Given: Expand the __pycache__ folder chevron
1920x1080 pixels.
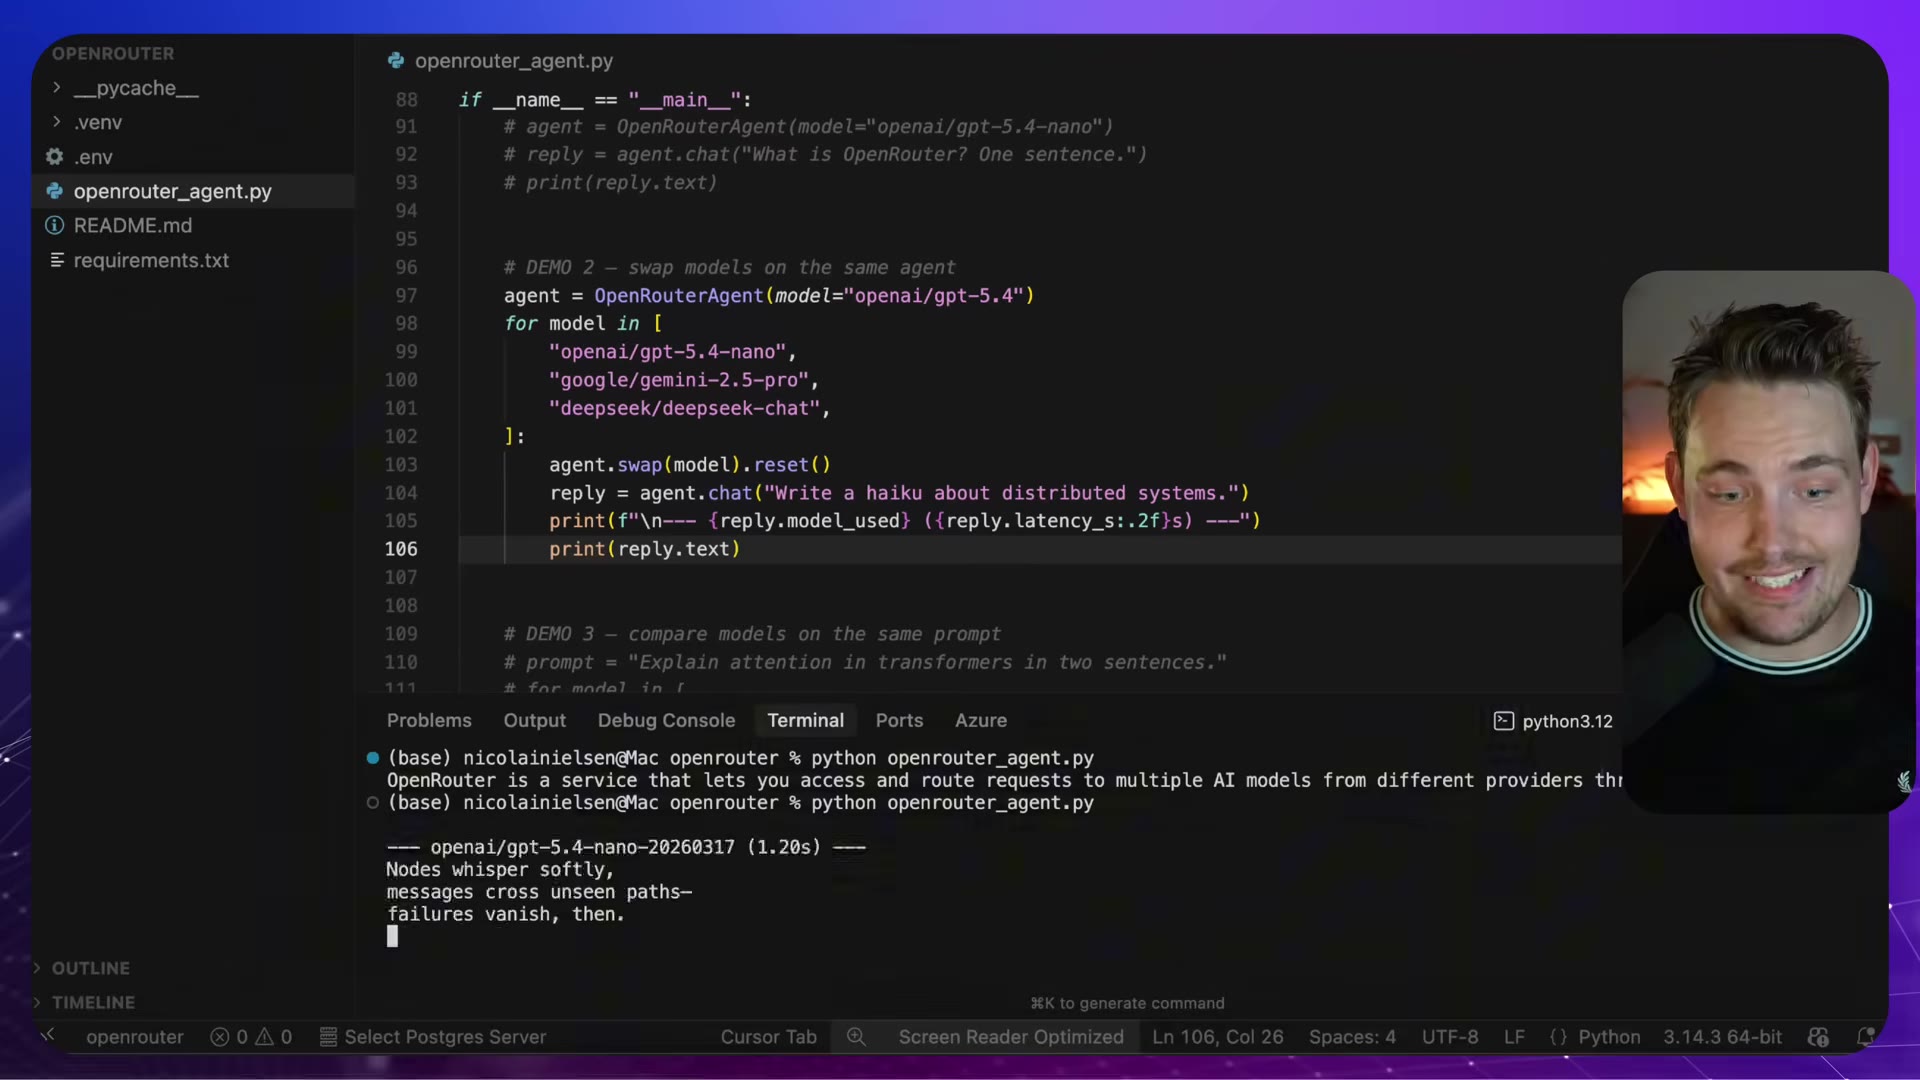Looking at the screenshot, I should 56,88.
